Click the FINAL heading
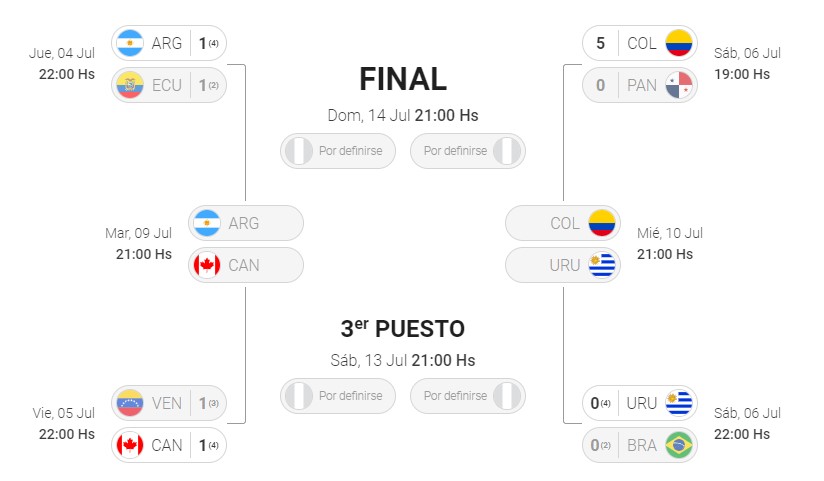Image resolution: width=824 pixels, height=481 pixels. click(403, 79)
